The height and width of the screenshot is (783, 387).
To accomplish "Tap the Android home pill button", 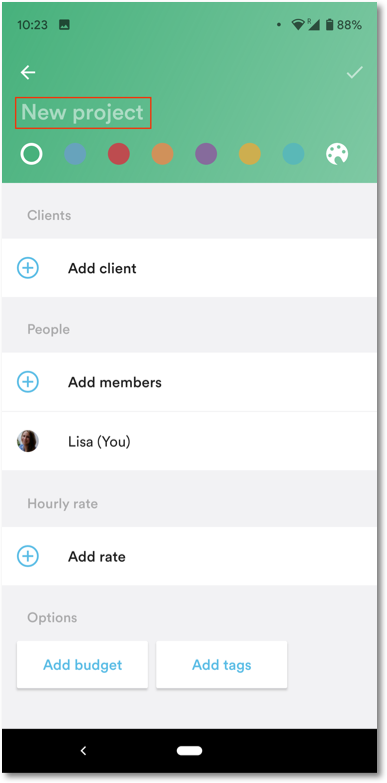I will (x=189, y=751).
